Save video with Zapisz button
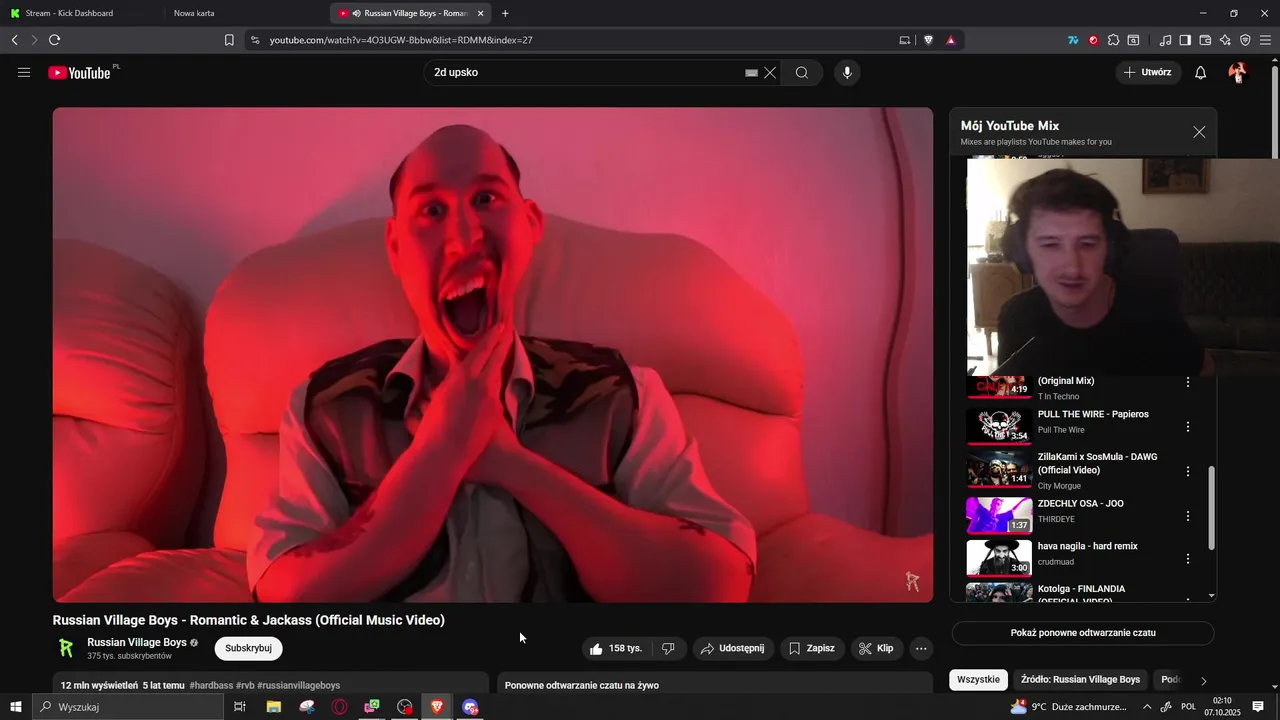This screenshot has height=720, width=1280. point(811,648)
